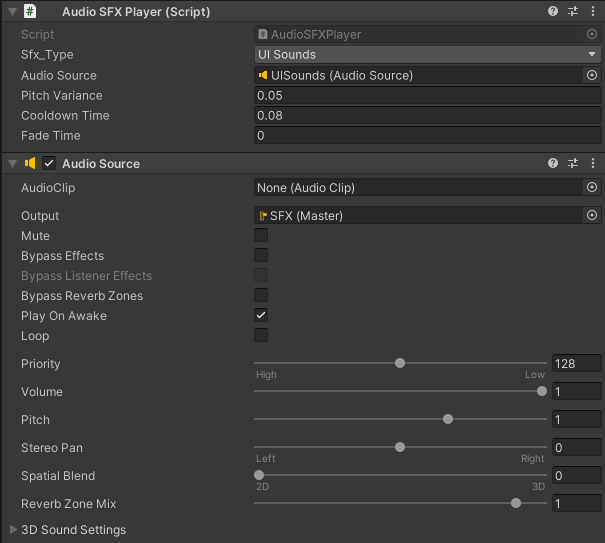
Task: Enable the Mute checkbox
Action: coord(261,236)
